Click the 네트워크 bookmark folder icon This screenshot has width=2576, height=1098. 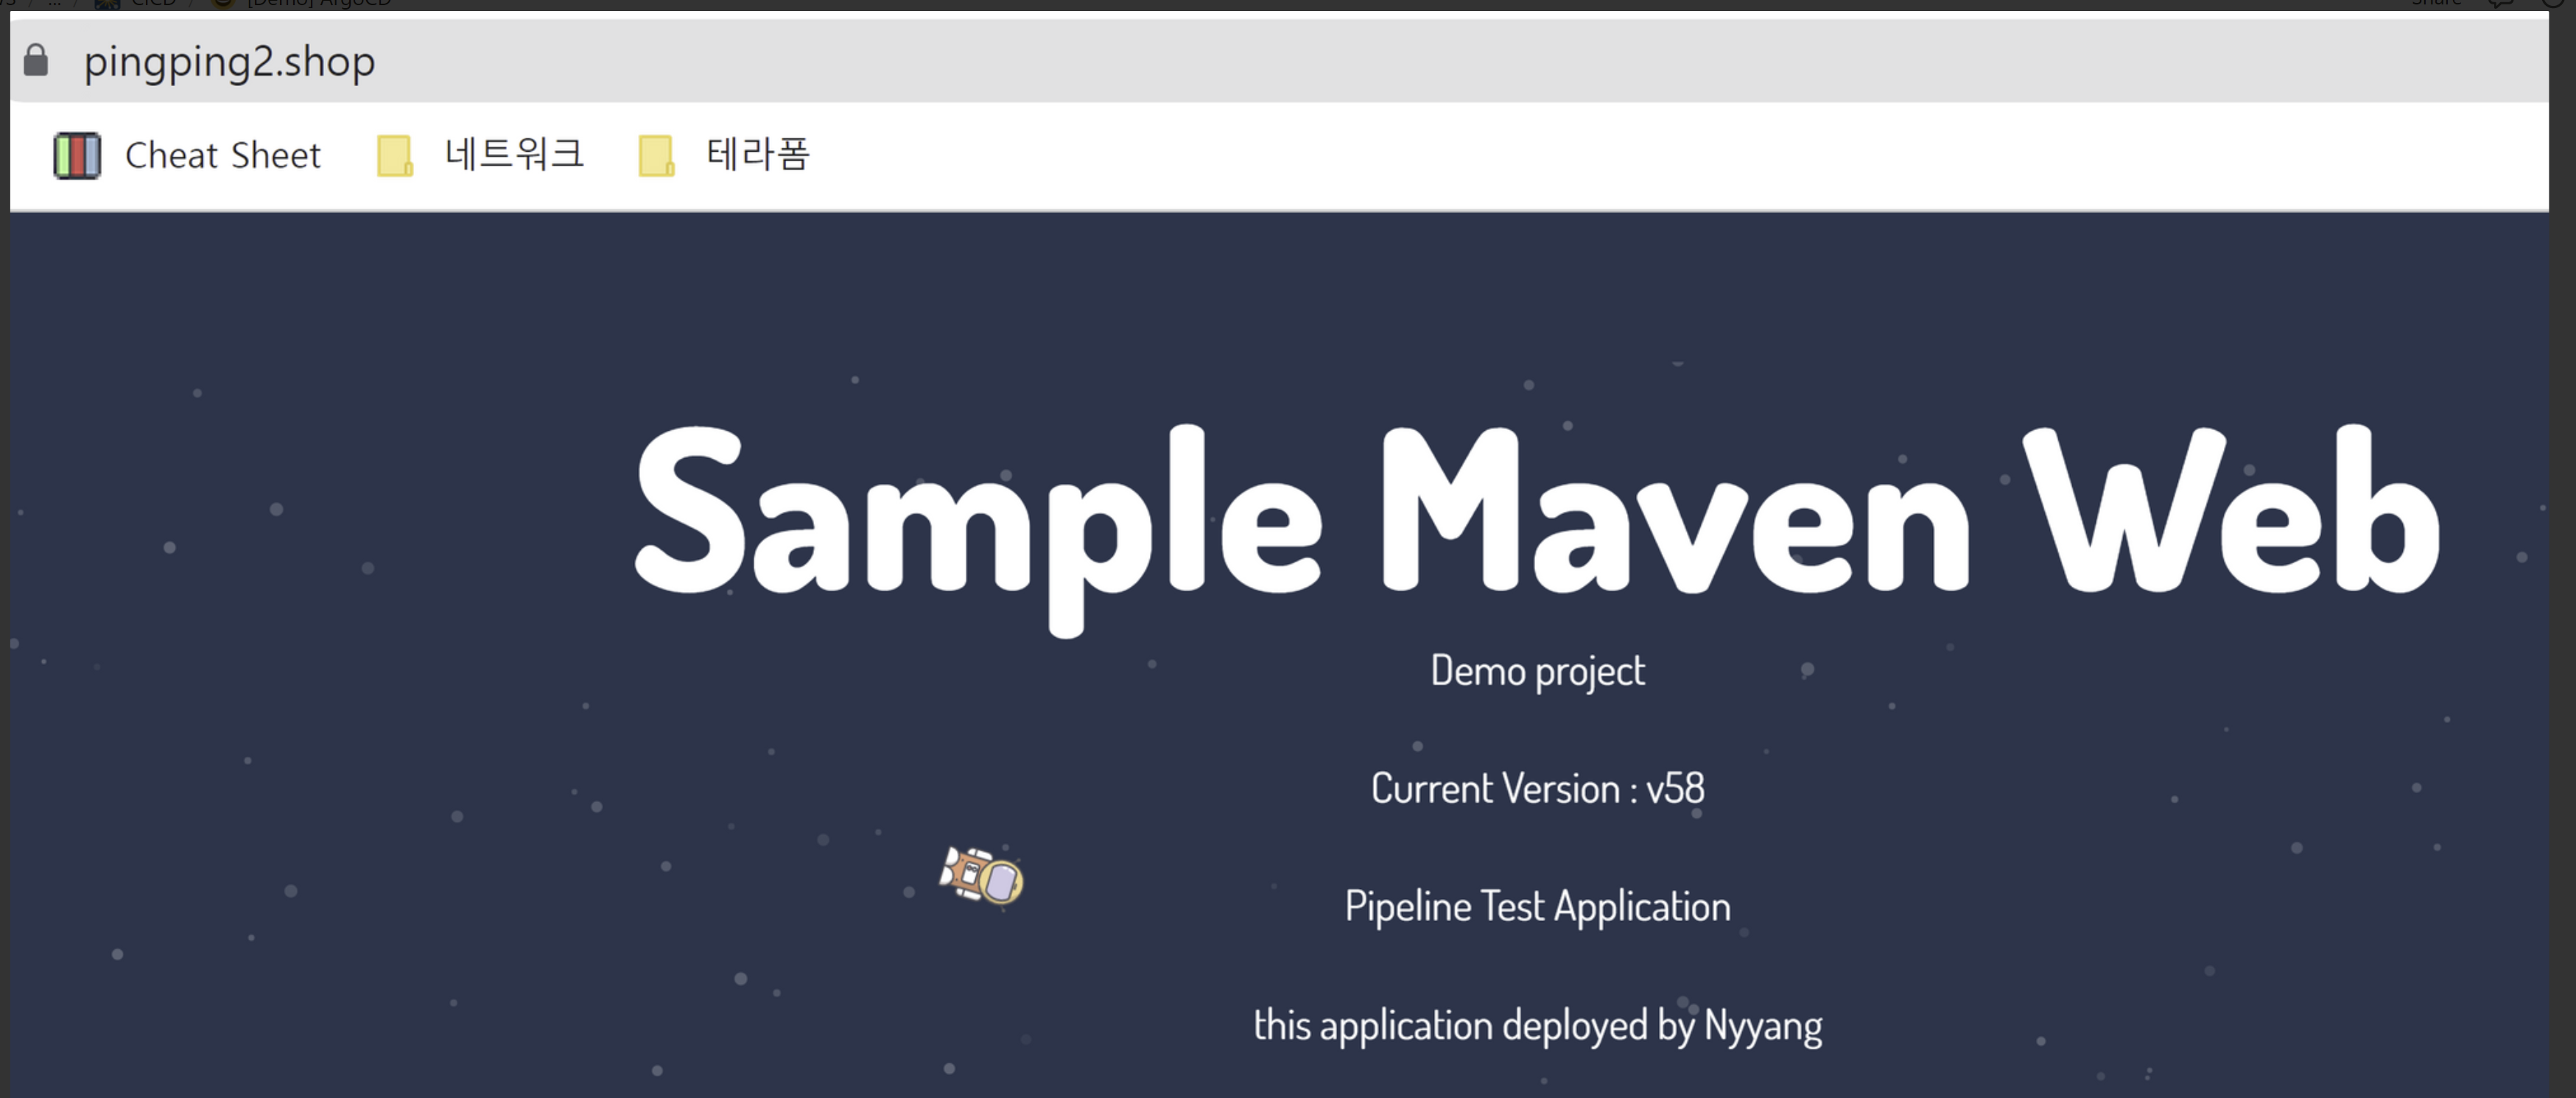pos(394,156)
